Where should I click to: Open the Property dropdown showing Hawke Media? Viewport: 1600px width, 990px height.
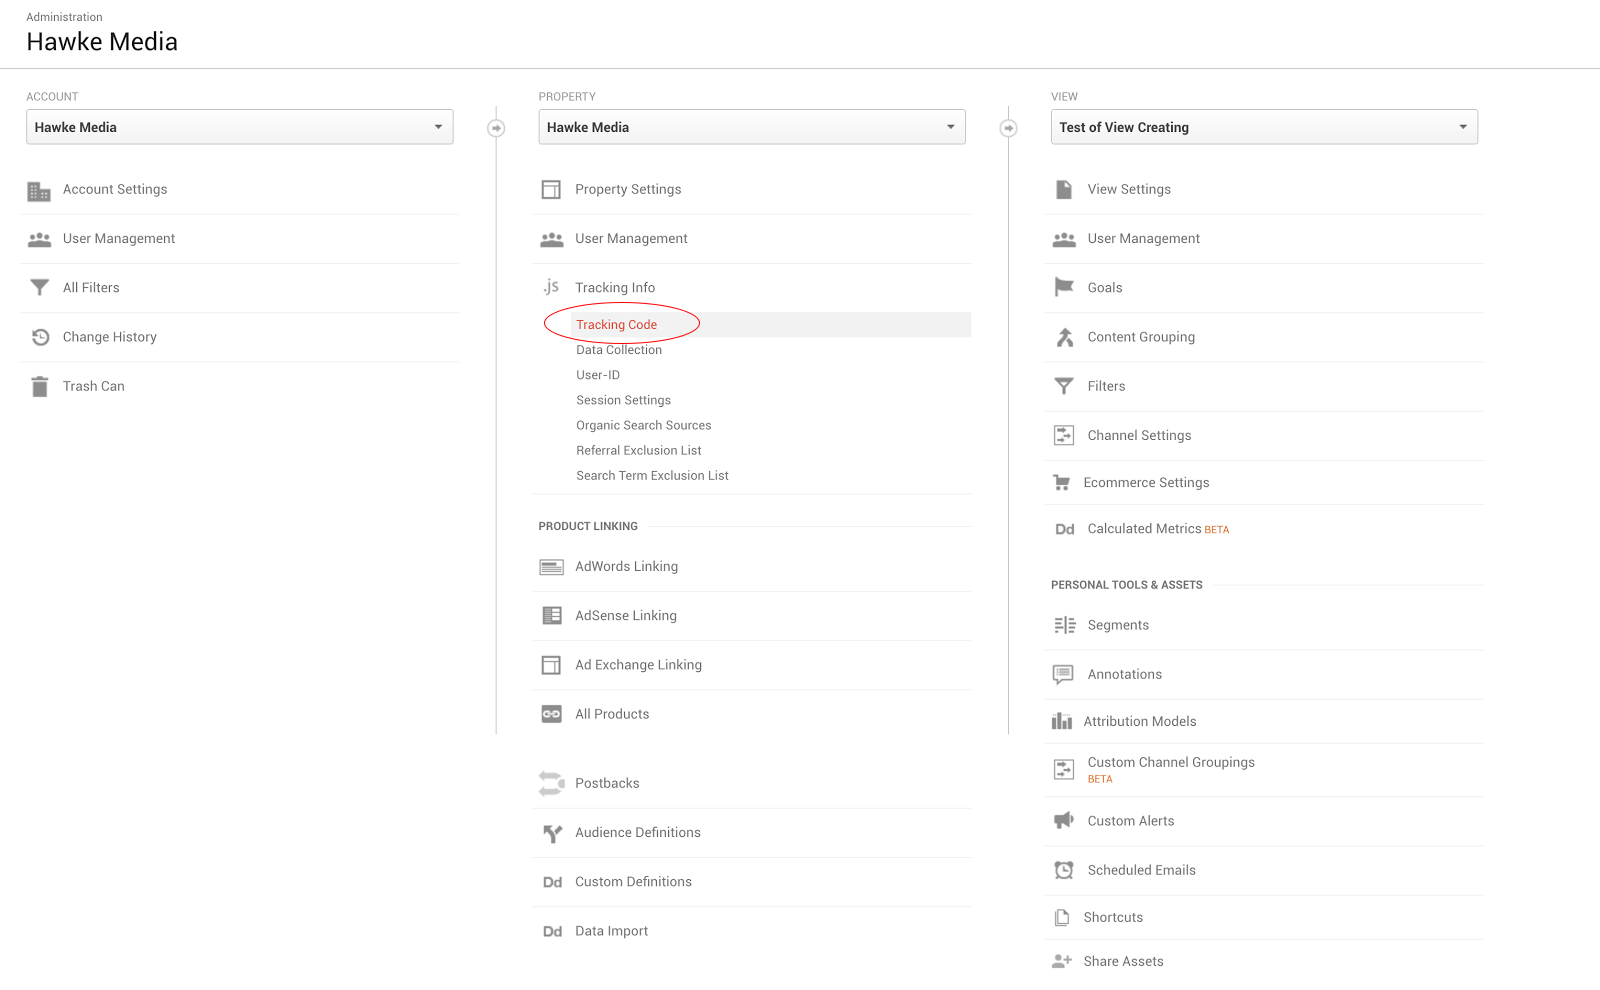(x=752, y=127)
